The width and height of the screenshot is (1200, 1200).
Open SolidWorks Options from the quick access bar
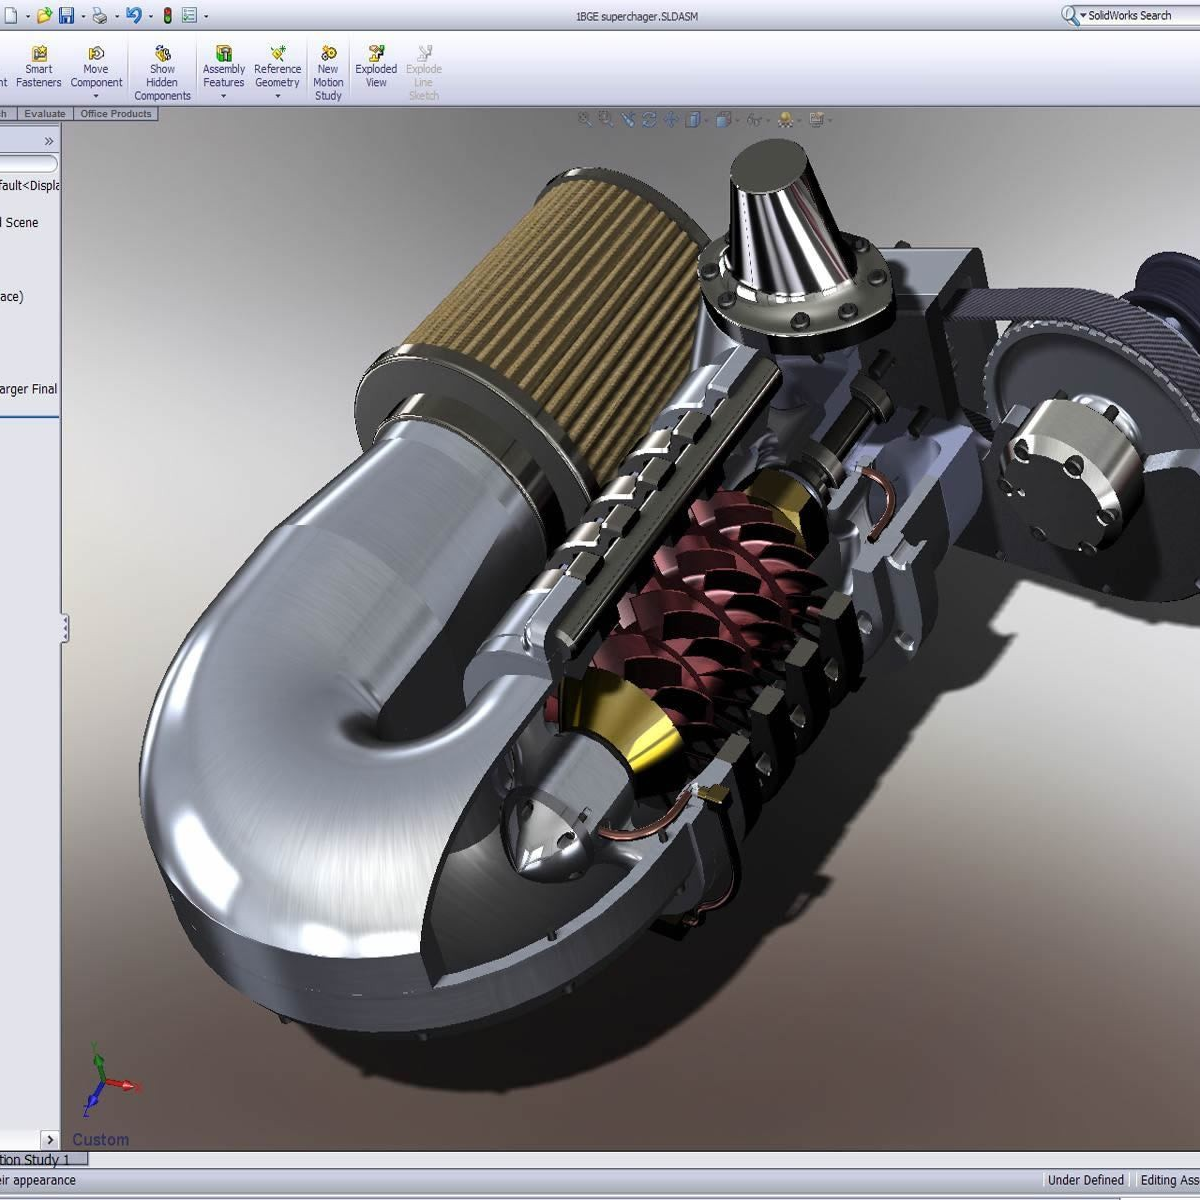click(190, 15)
